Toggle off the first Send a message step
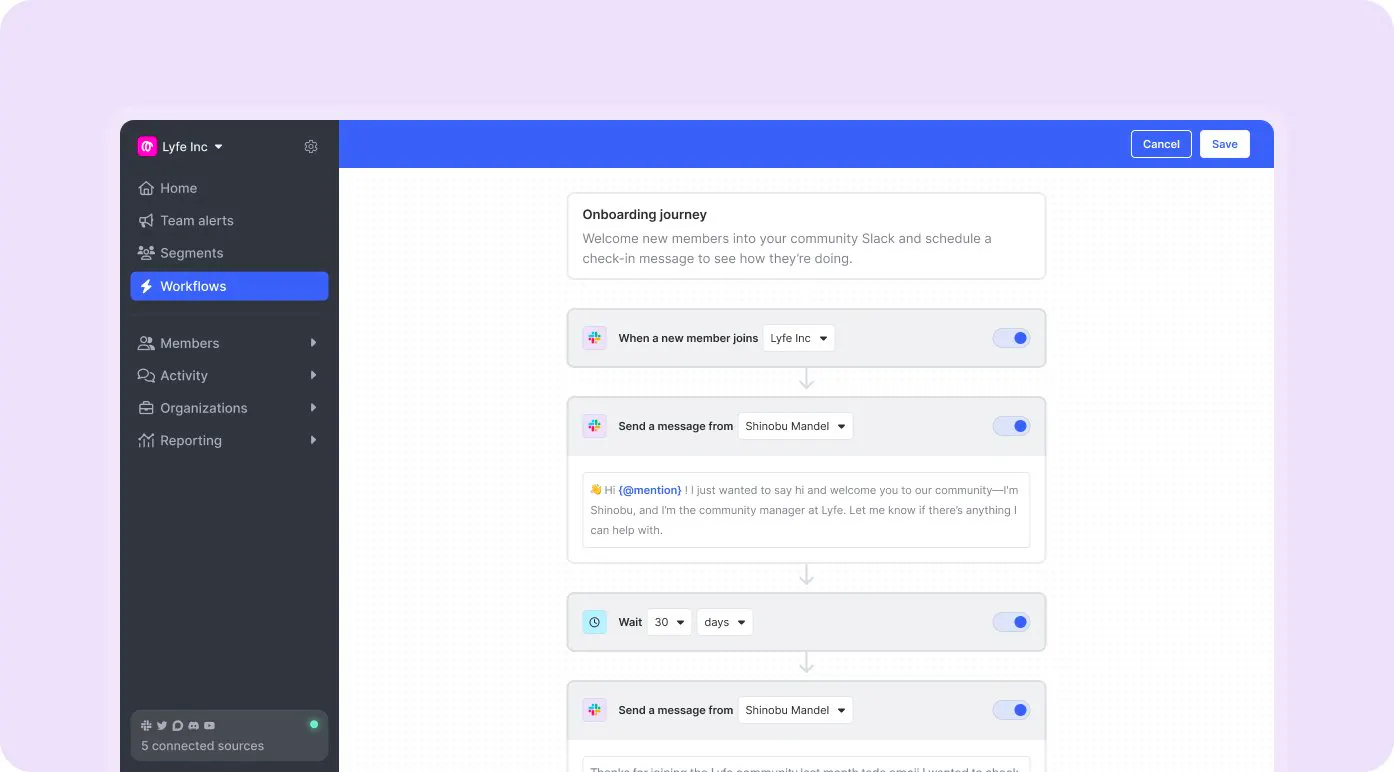The image size is (1394, 772). [x=1011, y=426]
